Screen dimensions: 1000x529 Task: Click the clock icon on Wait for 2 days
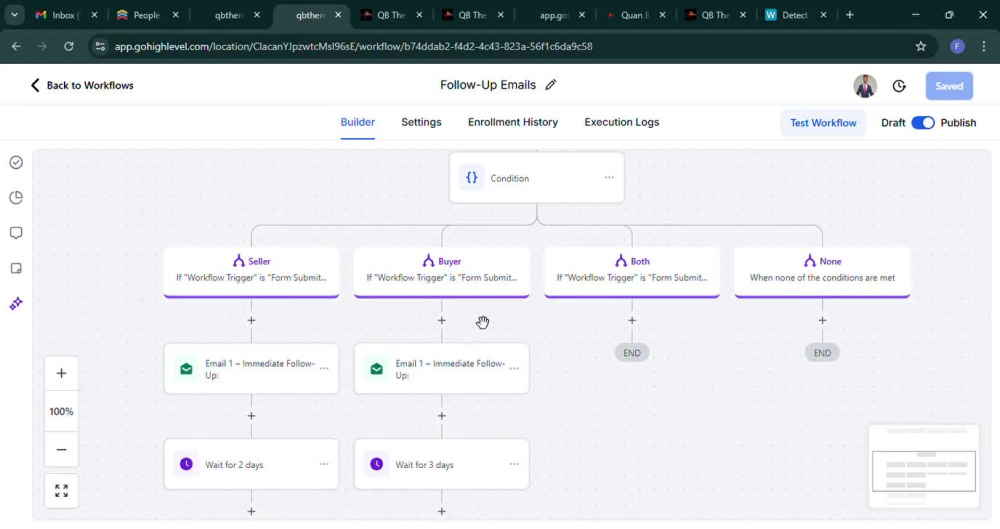tap(186, 465)
